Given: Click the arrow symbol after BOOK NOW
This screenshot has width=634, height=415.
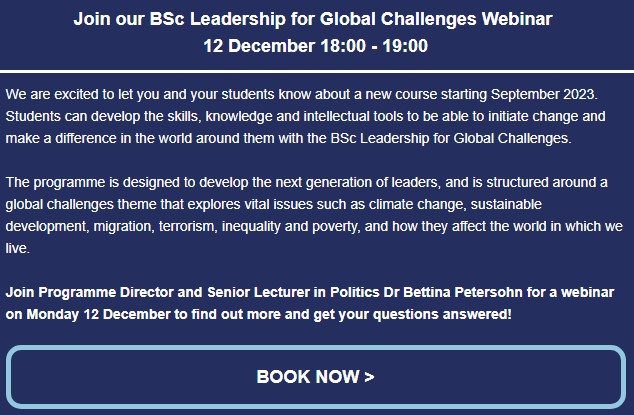Looking at the screenshot, I should coord(369,377).
